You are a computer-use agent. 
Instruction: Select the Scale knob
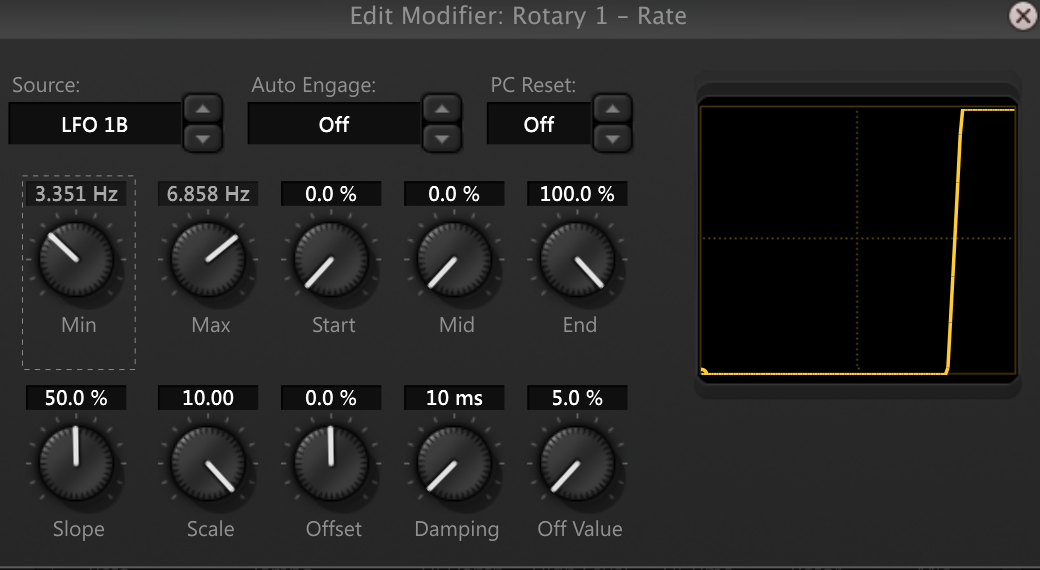tap(208, 462)
